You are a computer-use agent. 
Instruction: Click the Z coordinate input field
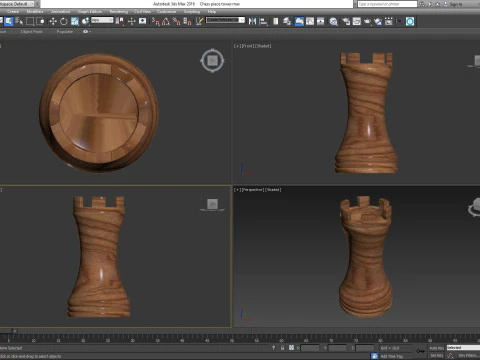tap(365, 348)
